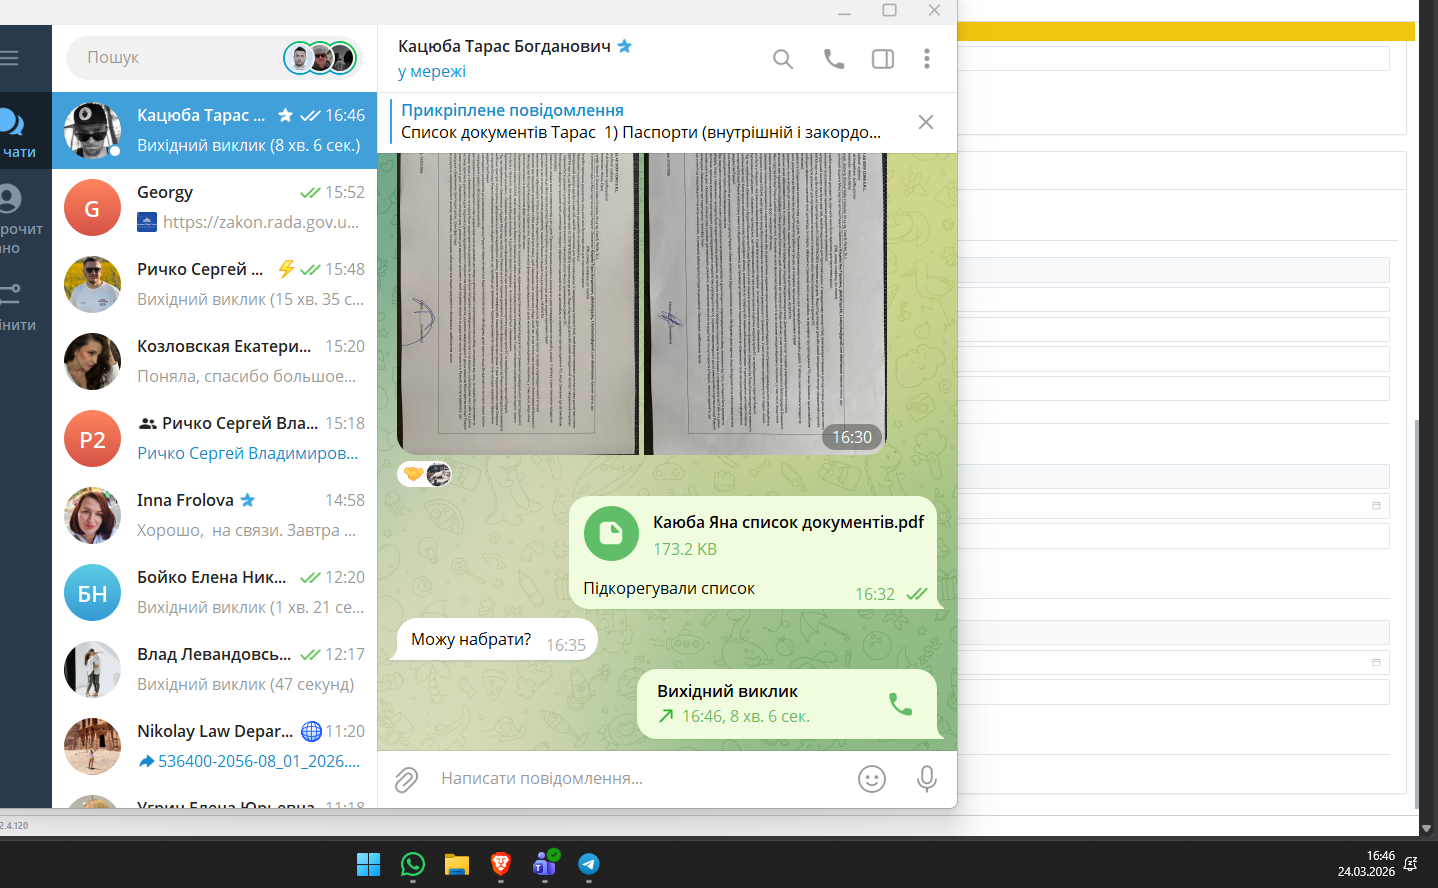Launch Brave browser from the taskbar
This screenshot has width=1438, height=888.
pos(501,864)
